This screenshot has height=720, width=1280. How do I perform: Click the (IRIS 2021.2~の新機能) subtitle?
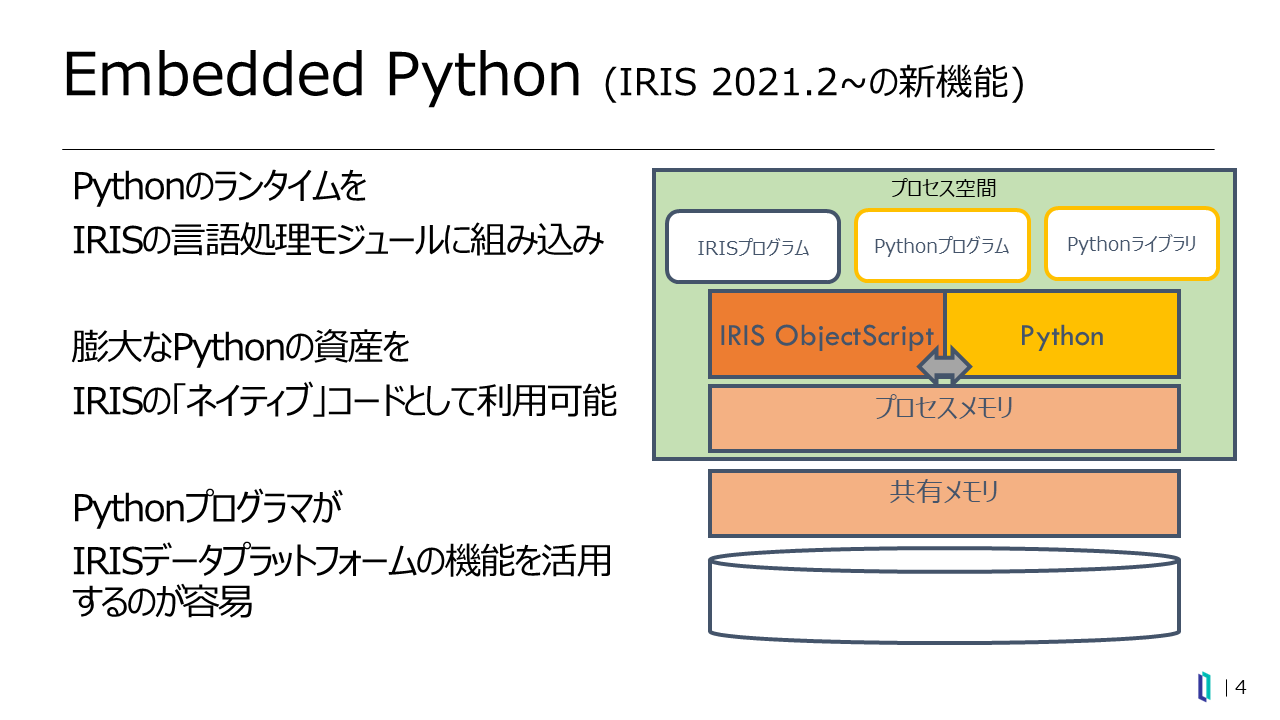tap(814, 84)
